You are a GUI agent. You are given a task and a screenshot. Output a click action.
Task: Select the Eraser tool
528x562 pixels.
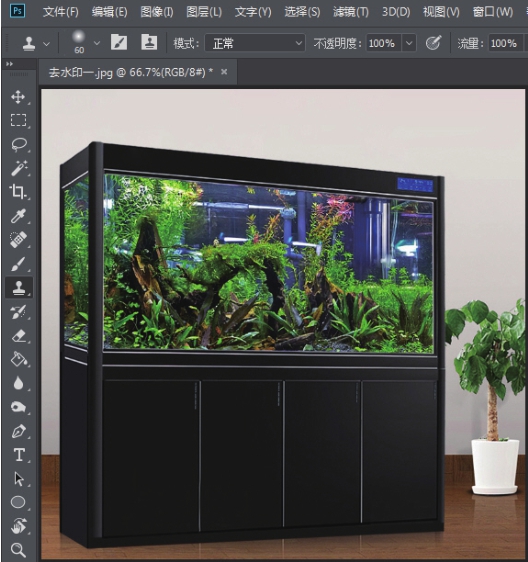point(18,336)
